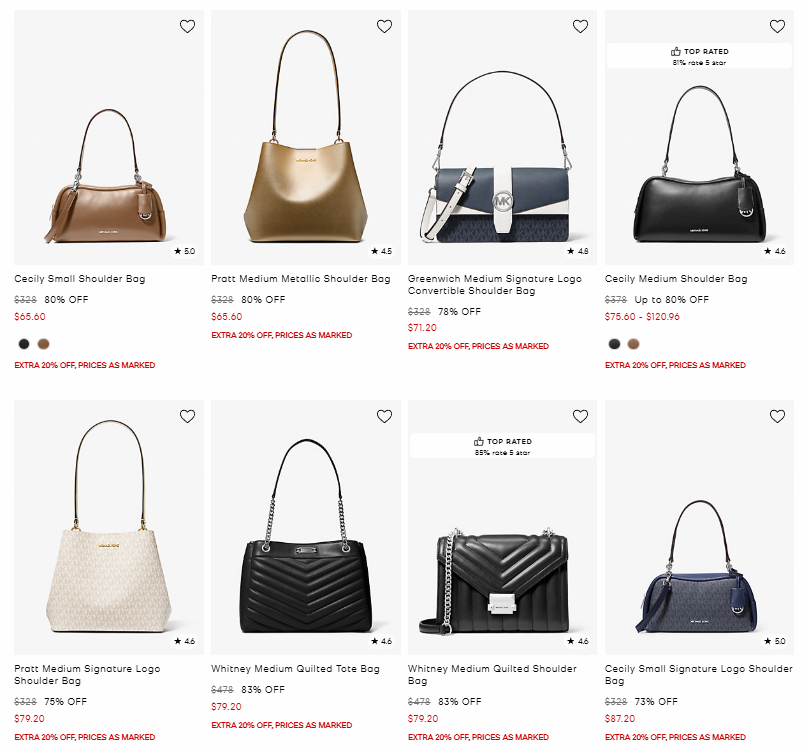Choose brown swatch for Cecily Small Shoulder Bag
Image resolution: width=809 pixels, height=750 pixels.
[x=43, y=344]
